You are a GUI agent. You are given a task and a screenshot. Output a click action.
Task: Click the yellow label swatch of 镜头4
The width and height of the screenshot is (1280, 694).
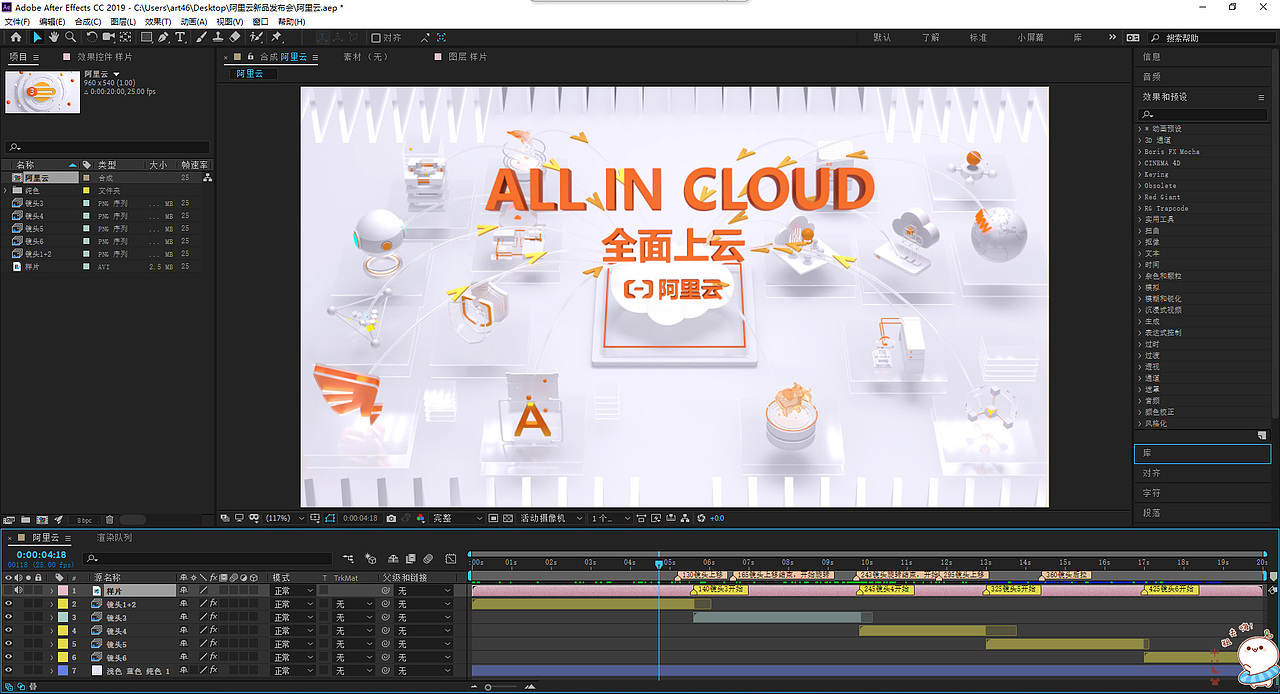tap(62, 631)
